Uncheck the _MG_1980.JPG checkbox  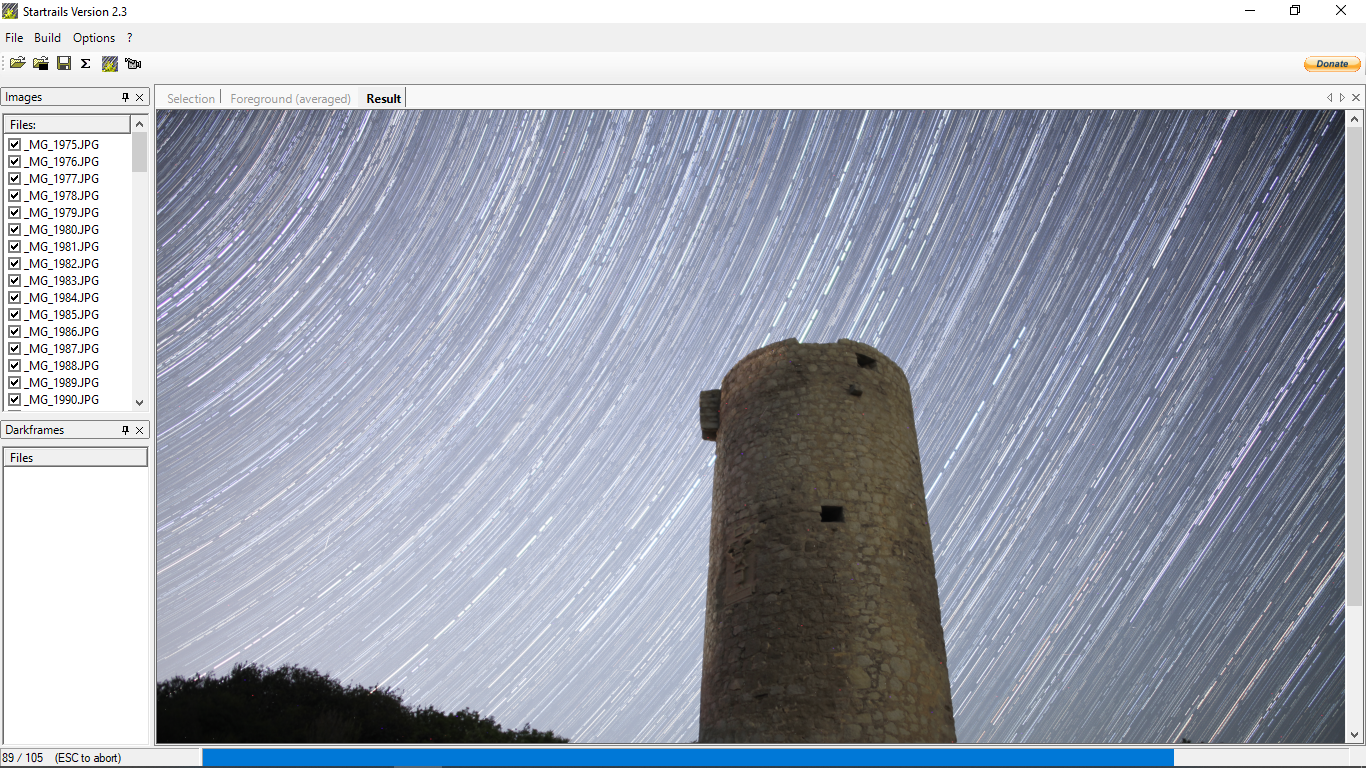[15, 230]
